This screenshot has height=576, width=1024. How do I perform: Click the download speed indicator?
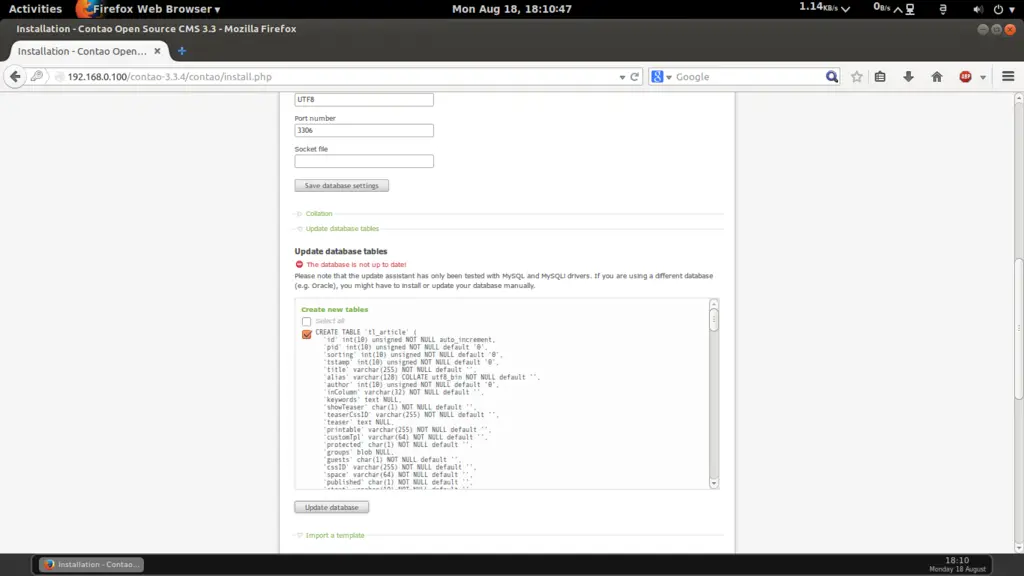[824, 8]
